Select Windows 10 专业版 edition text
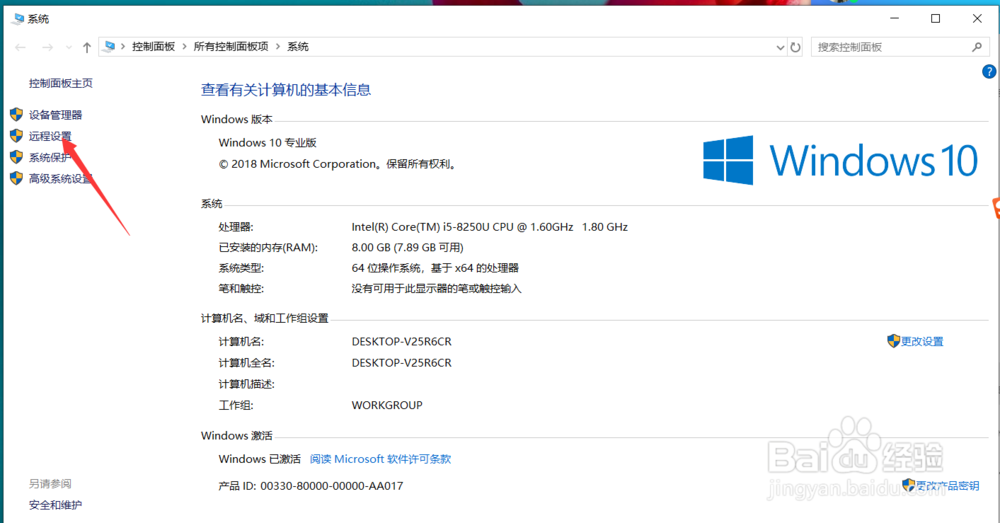Image resolution: width=1000 pixels, height=523 pixels. pos(267,143)
